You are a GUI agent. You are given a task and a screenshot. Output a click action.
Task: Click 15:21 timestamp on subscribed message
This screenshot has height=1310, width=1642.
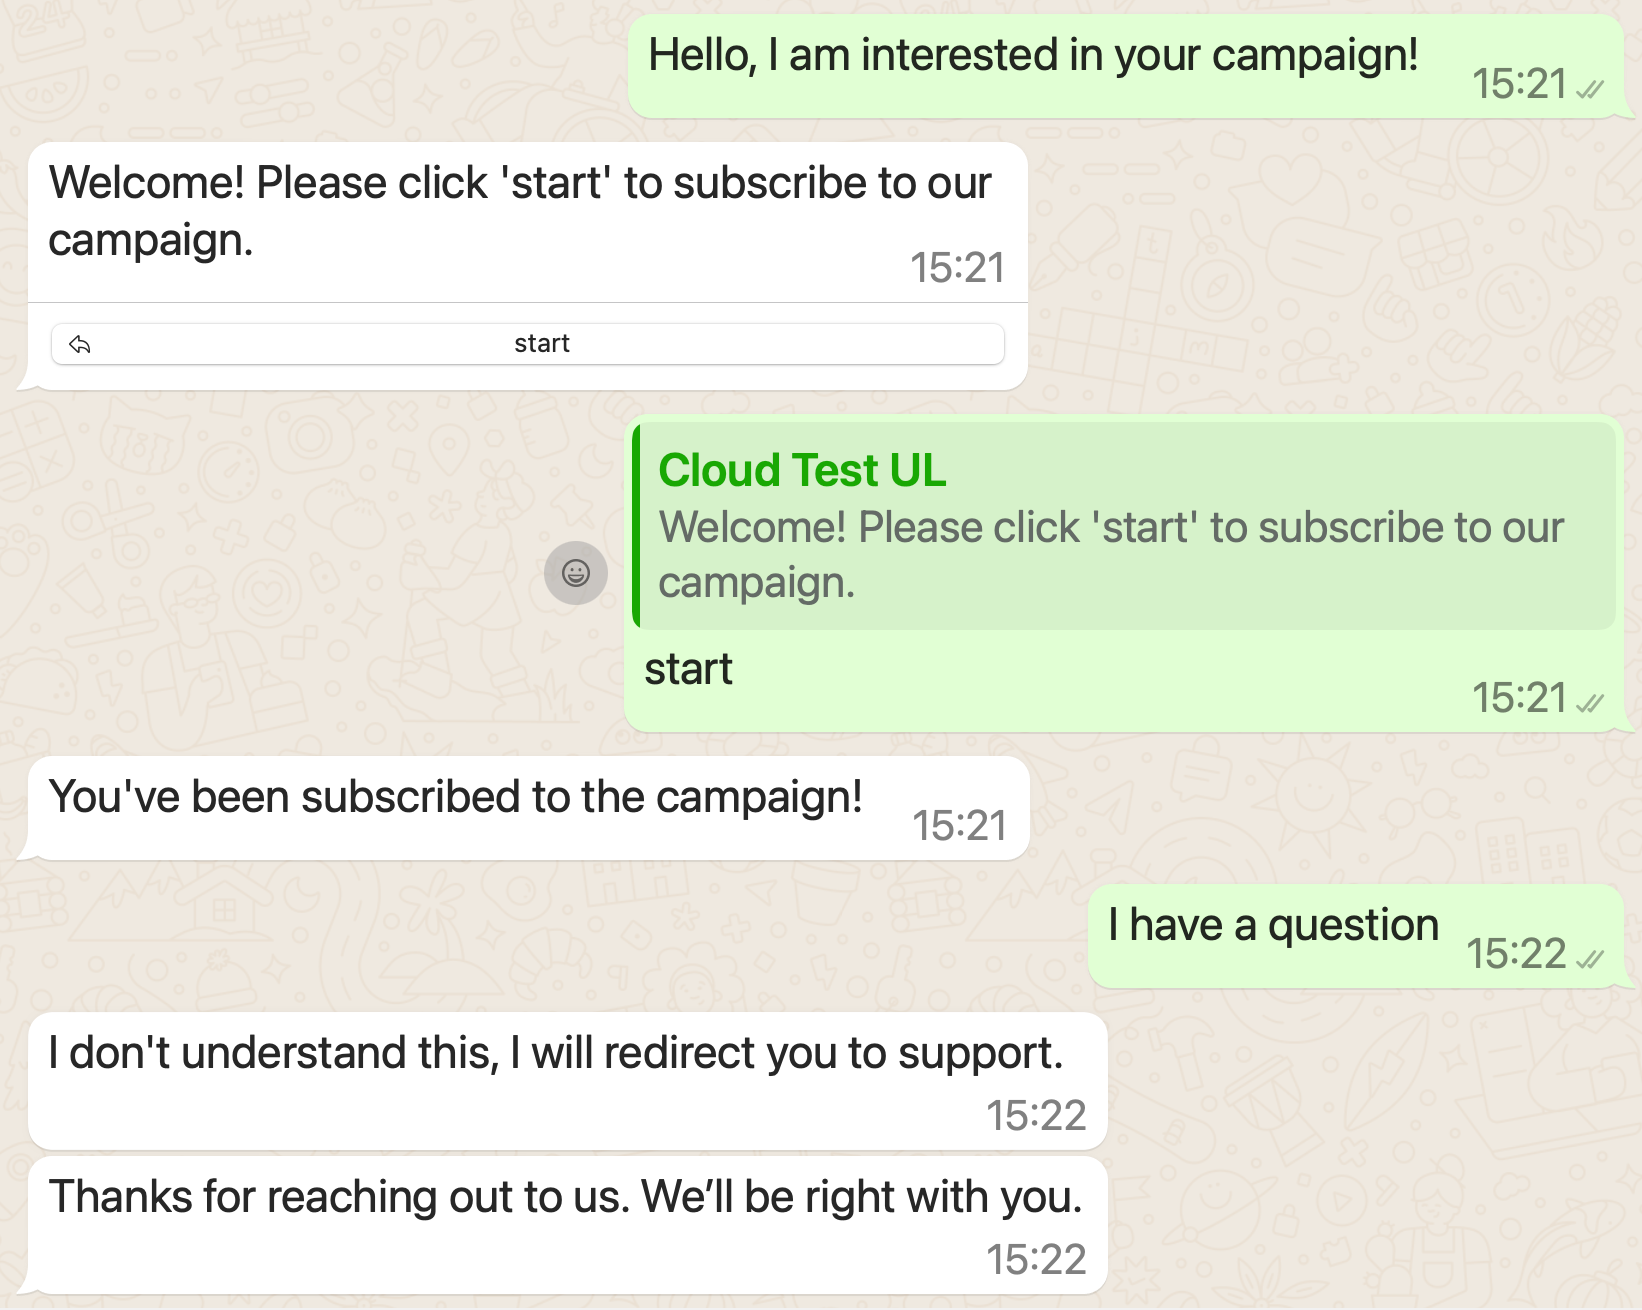pos(959,826)
